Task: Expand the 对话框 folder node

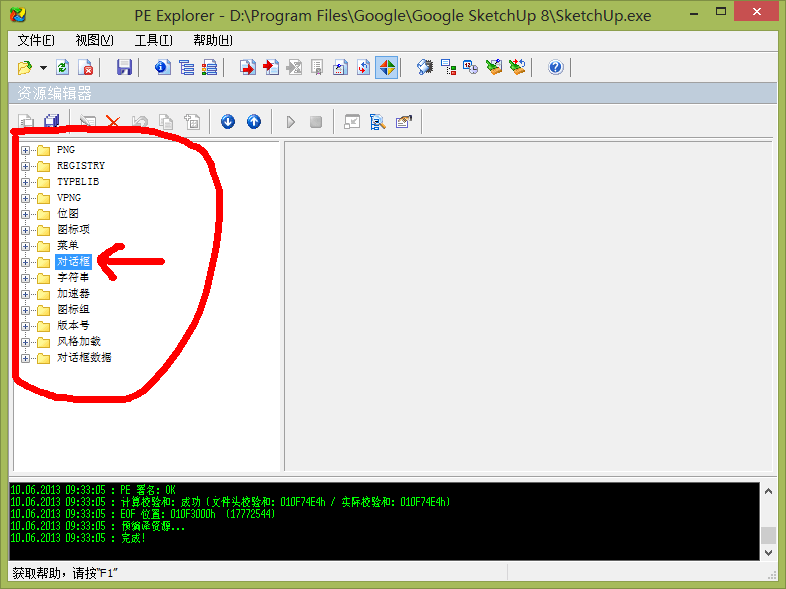Action: pyautogui.click(x=25, y=262)
